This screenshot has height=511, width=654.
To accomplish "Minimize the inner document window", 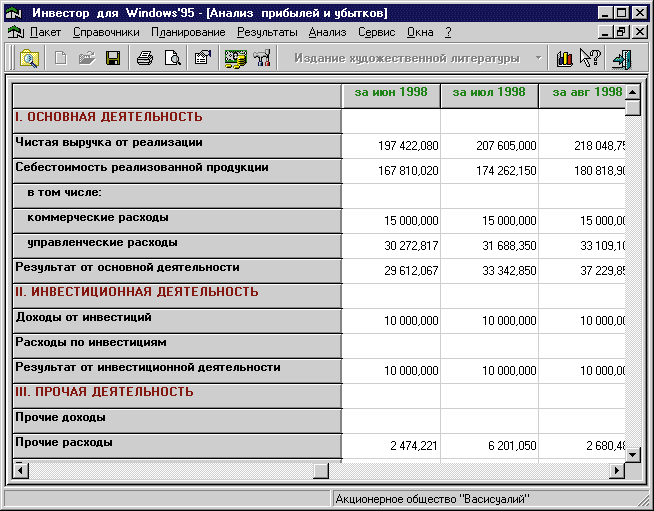I will pos(606,32).
